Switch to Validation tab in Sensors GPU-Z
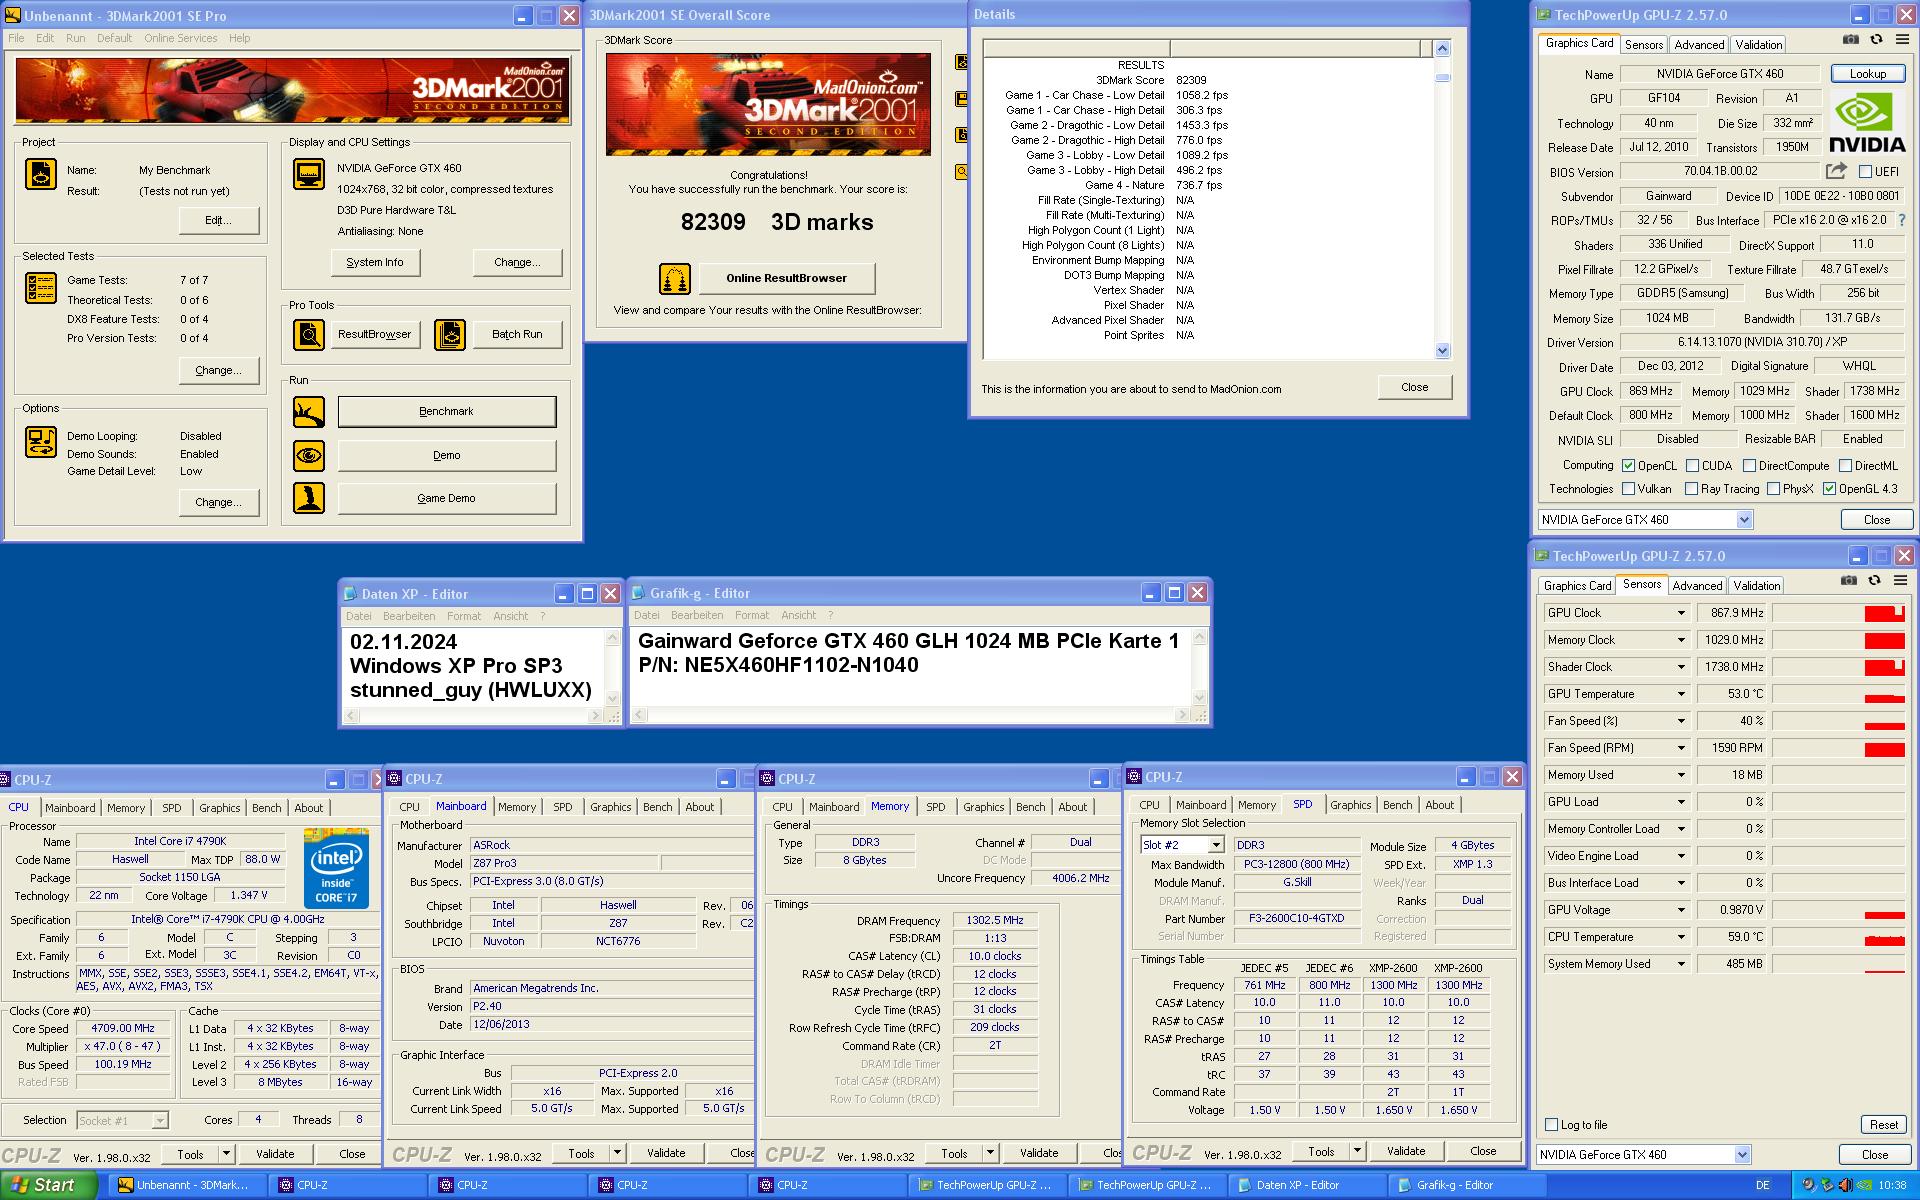Viewport: 1920px width, 1200px height. pyautogui.click(x=1756, y=586)
